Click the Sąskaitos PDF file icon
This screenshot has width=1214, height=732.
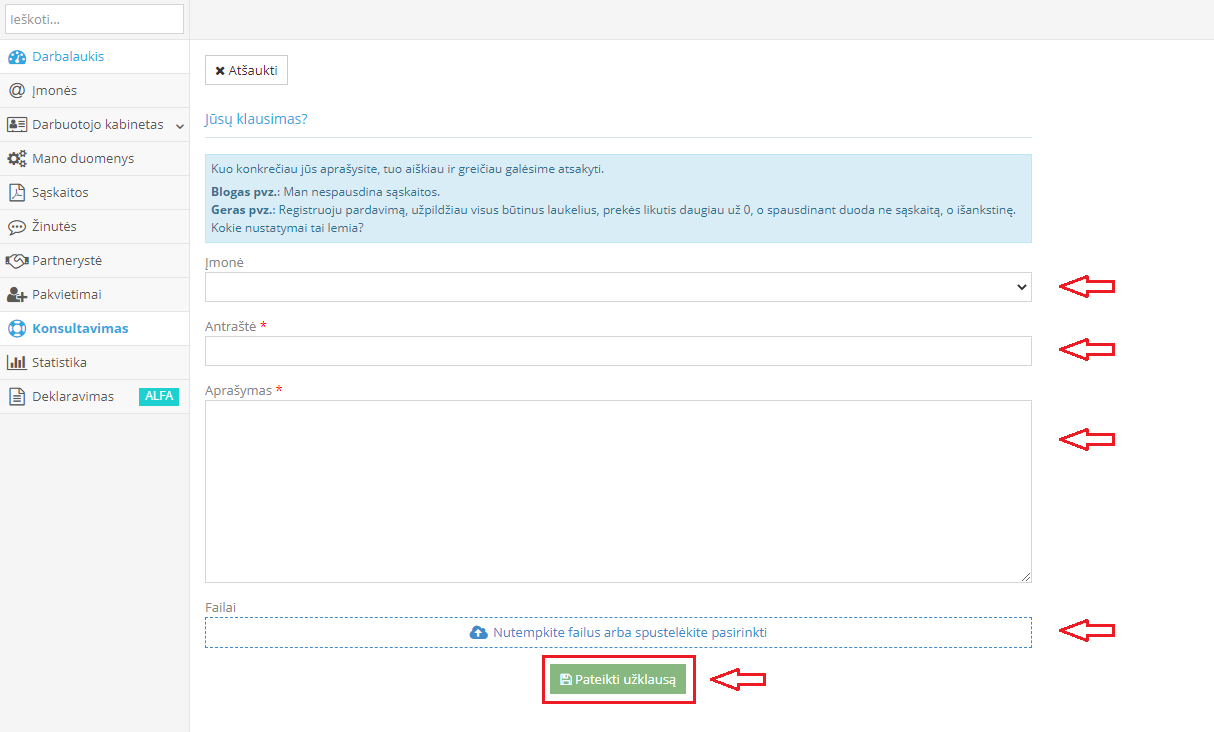point(16,193)
